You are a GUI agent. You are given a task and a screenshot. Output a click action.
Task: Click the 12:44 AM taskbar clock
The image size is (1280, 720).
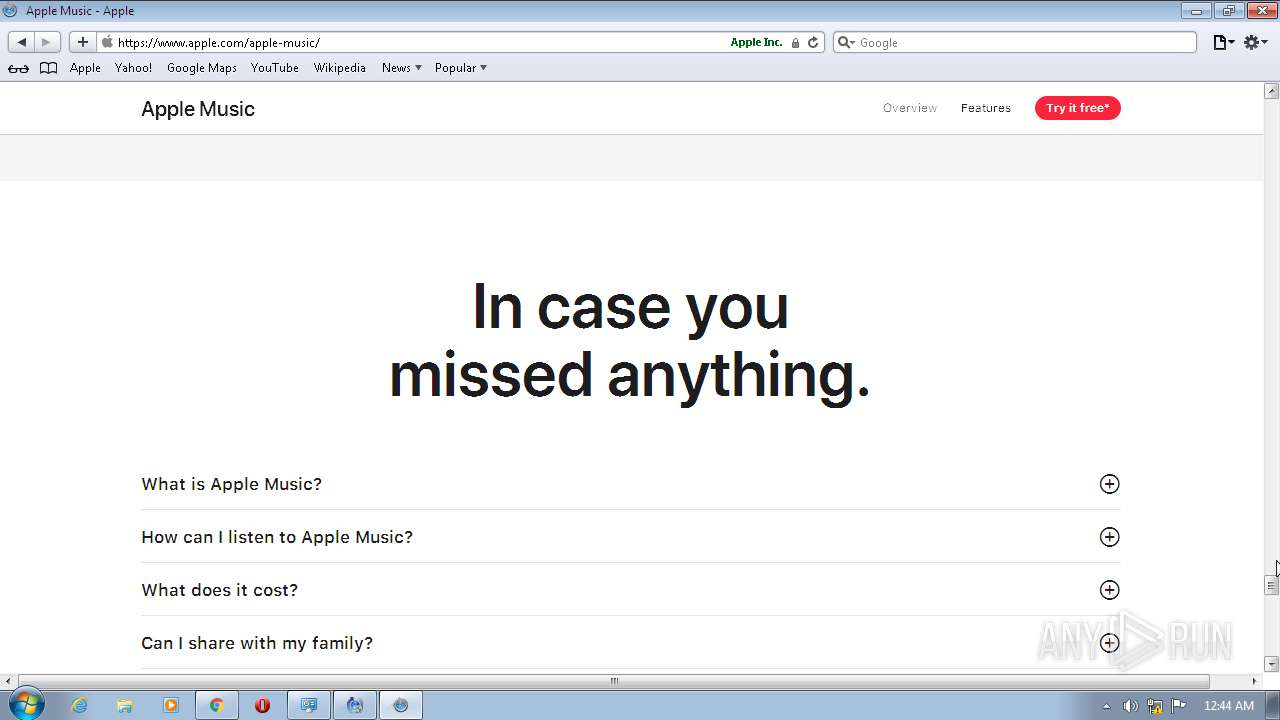point(1229,706)
